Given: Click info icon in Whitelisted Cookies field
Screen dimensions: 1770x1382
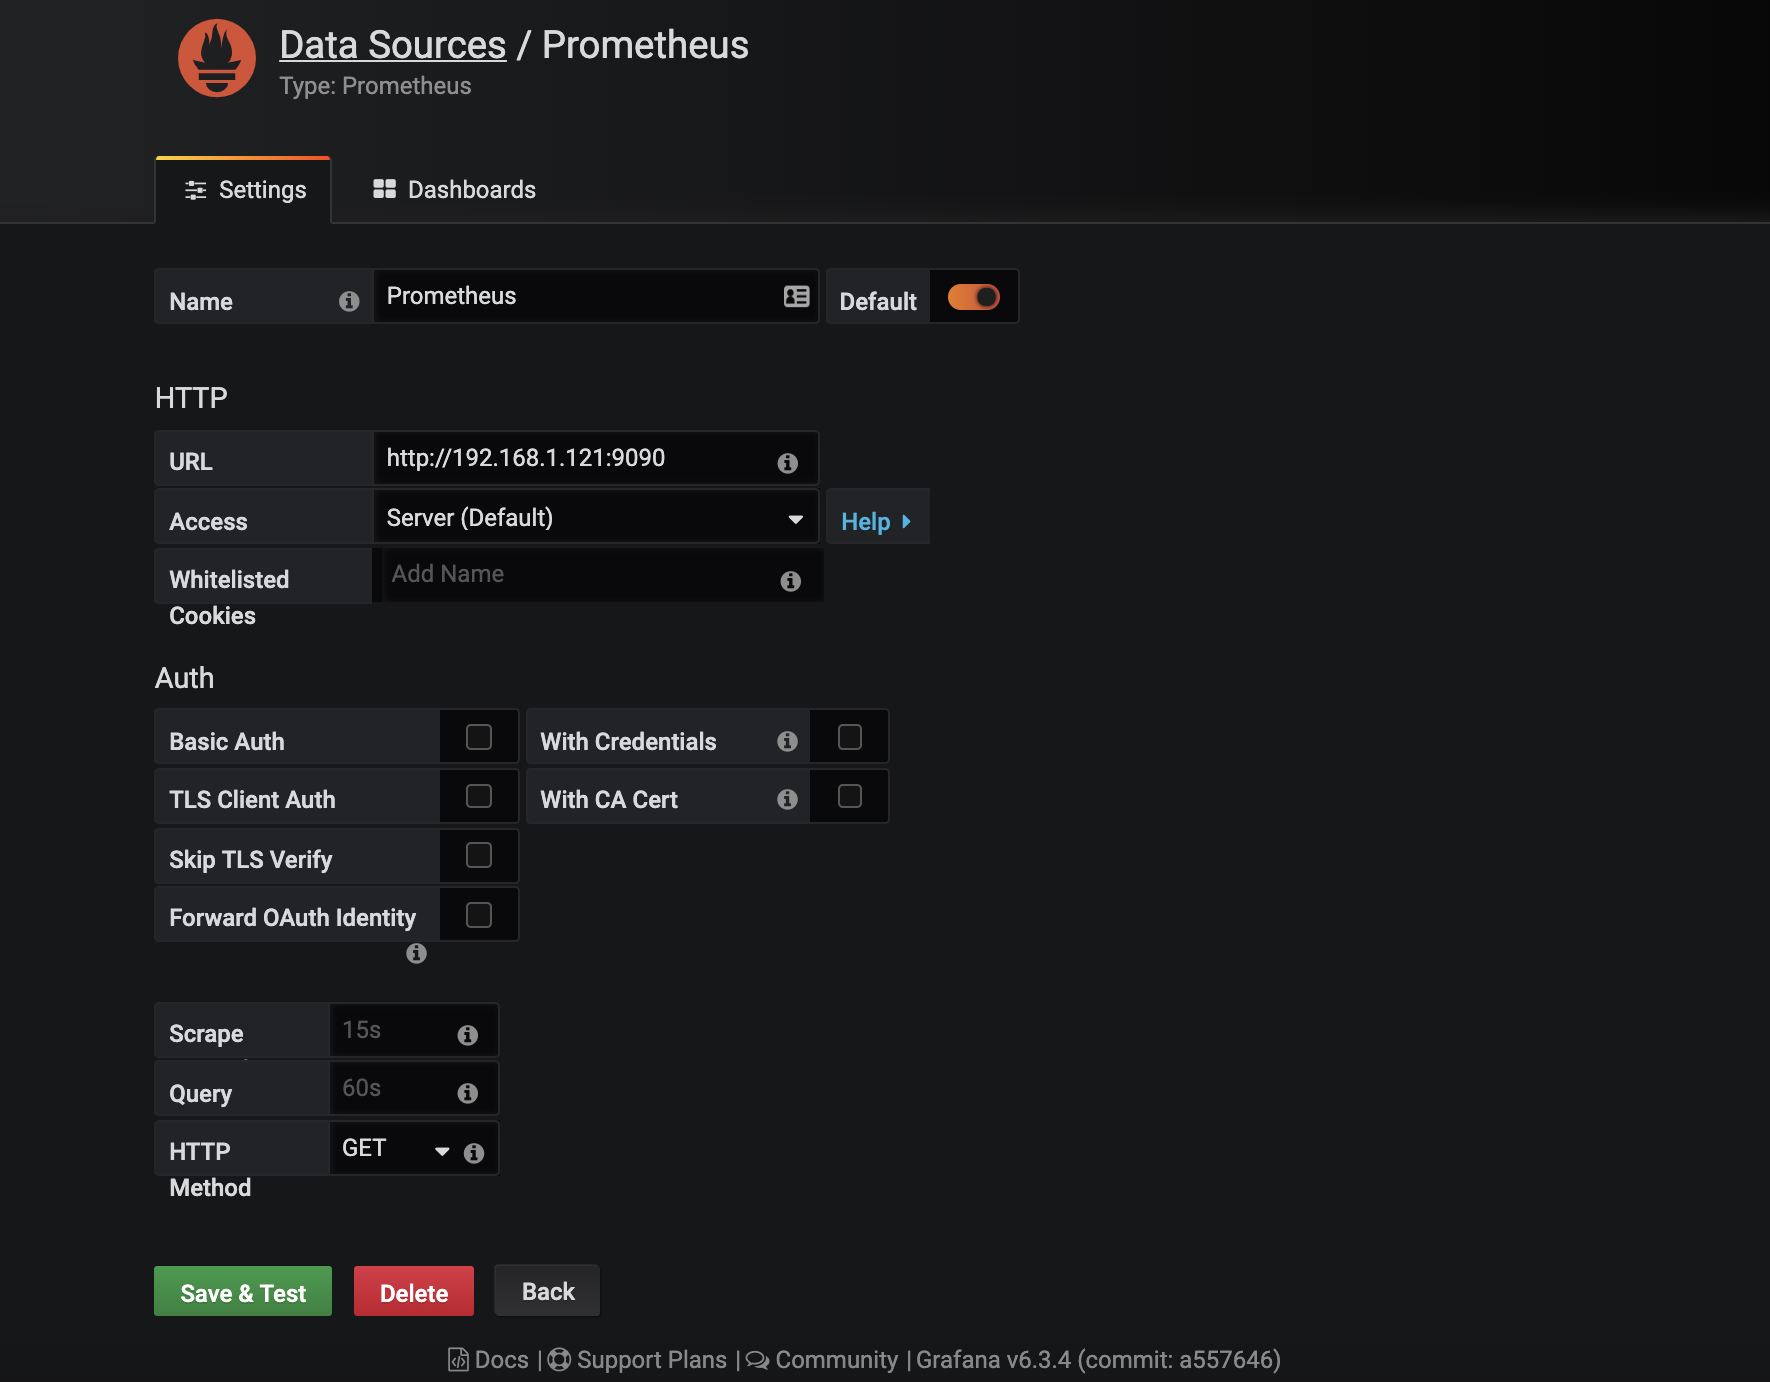Looking at the screenshot, I should 791,581.
